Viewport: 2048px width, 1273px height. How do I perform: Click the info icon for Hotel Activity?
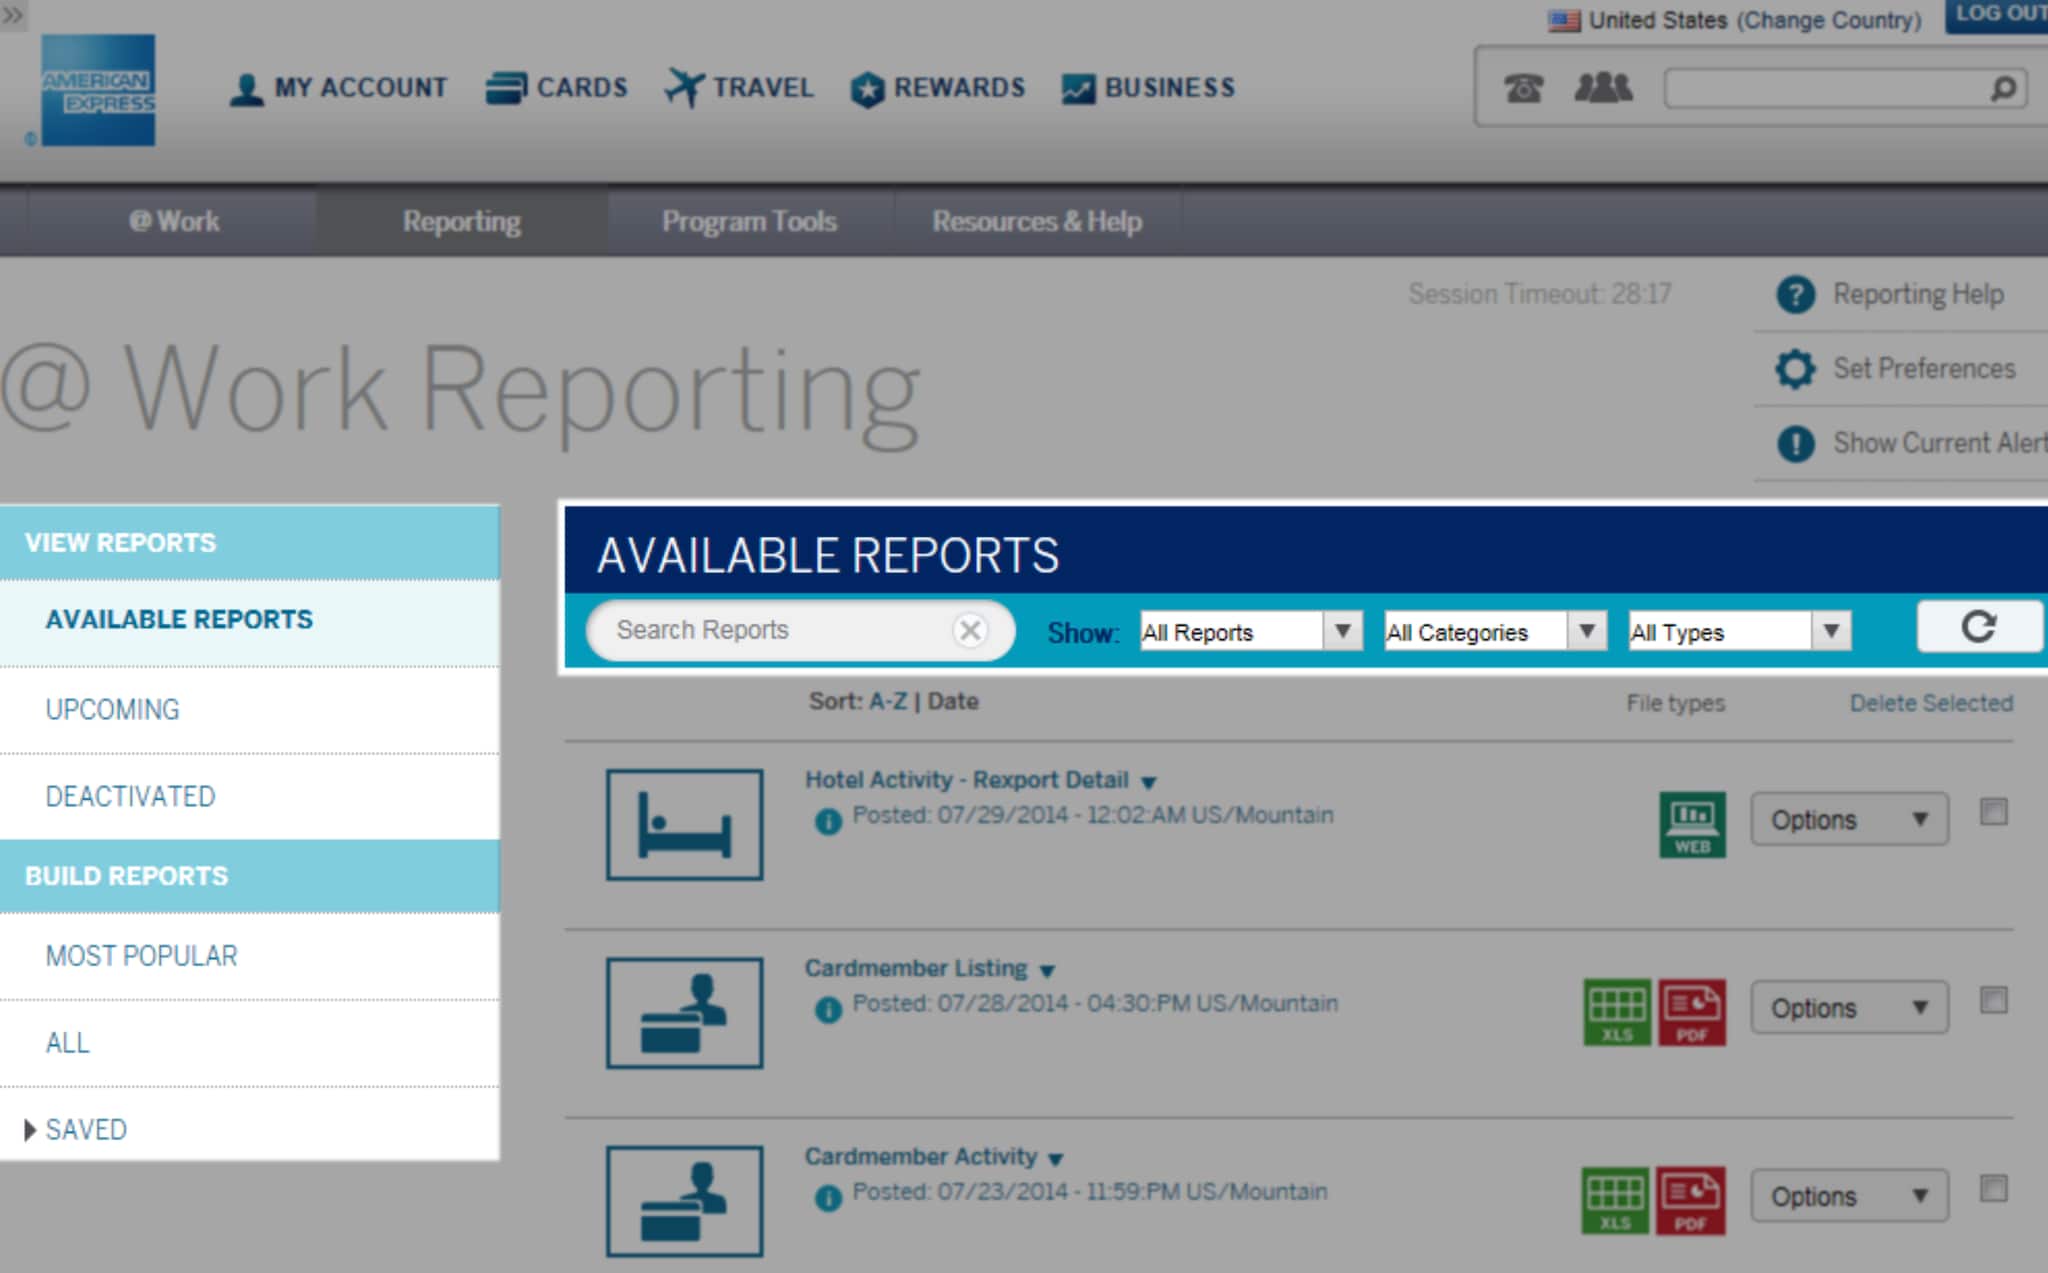click(x=828, y=821)
